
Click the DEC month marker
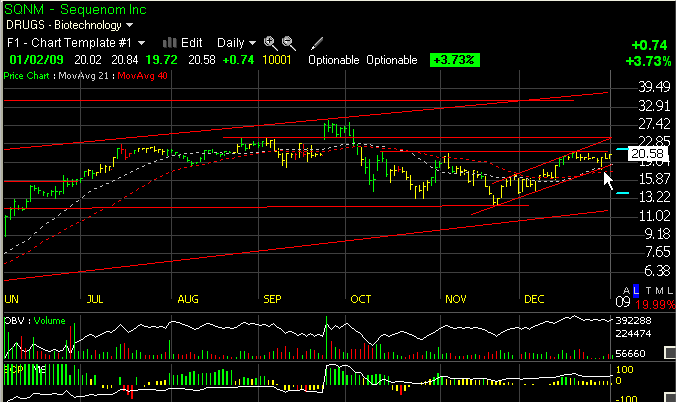coord(534,299)
